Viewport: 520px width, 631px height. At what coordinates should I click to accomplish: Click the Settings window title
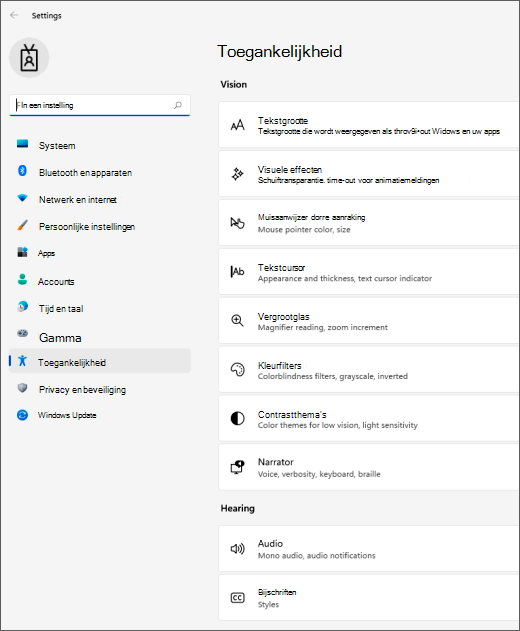coord(47,16)
